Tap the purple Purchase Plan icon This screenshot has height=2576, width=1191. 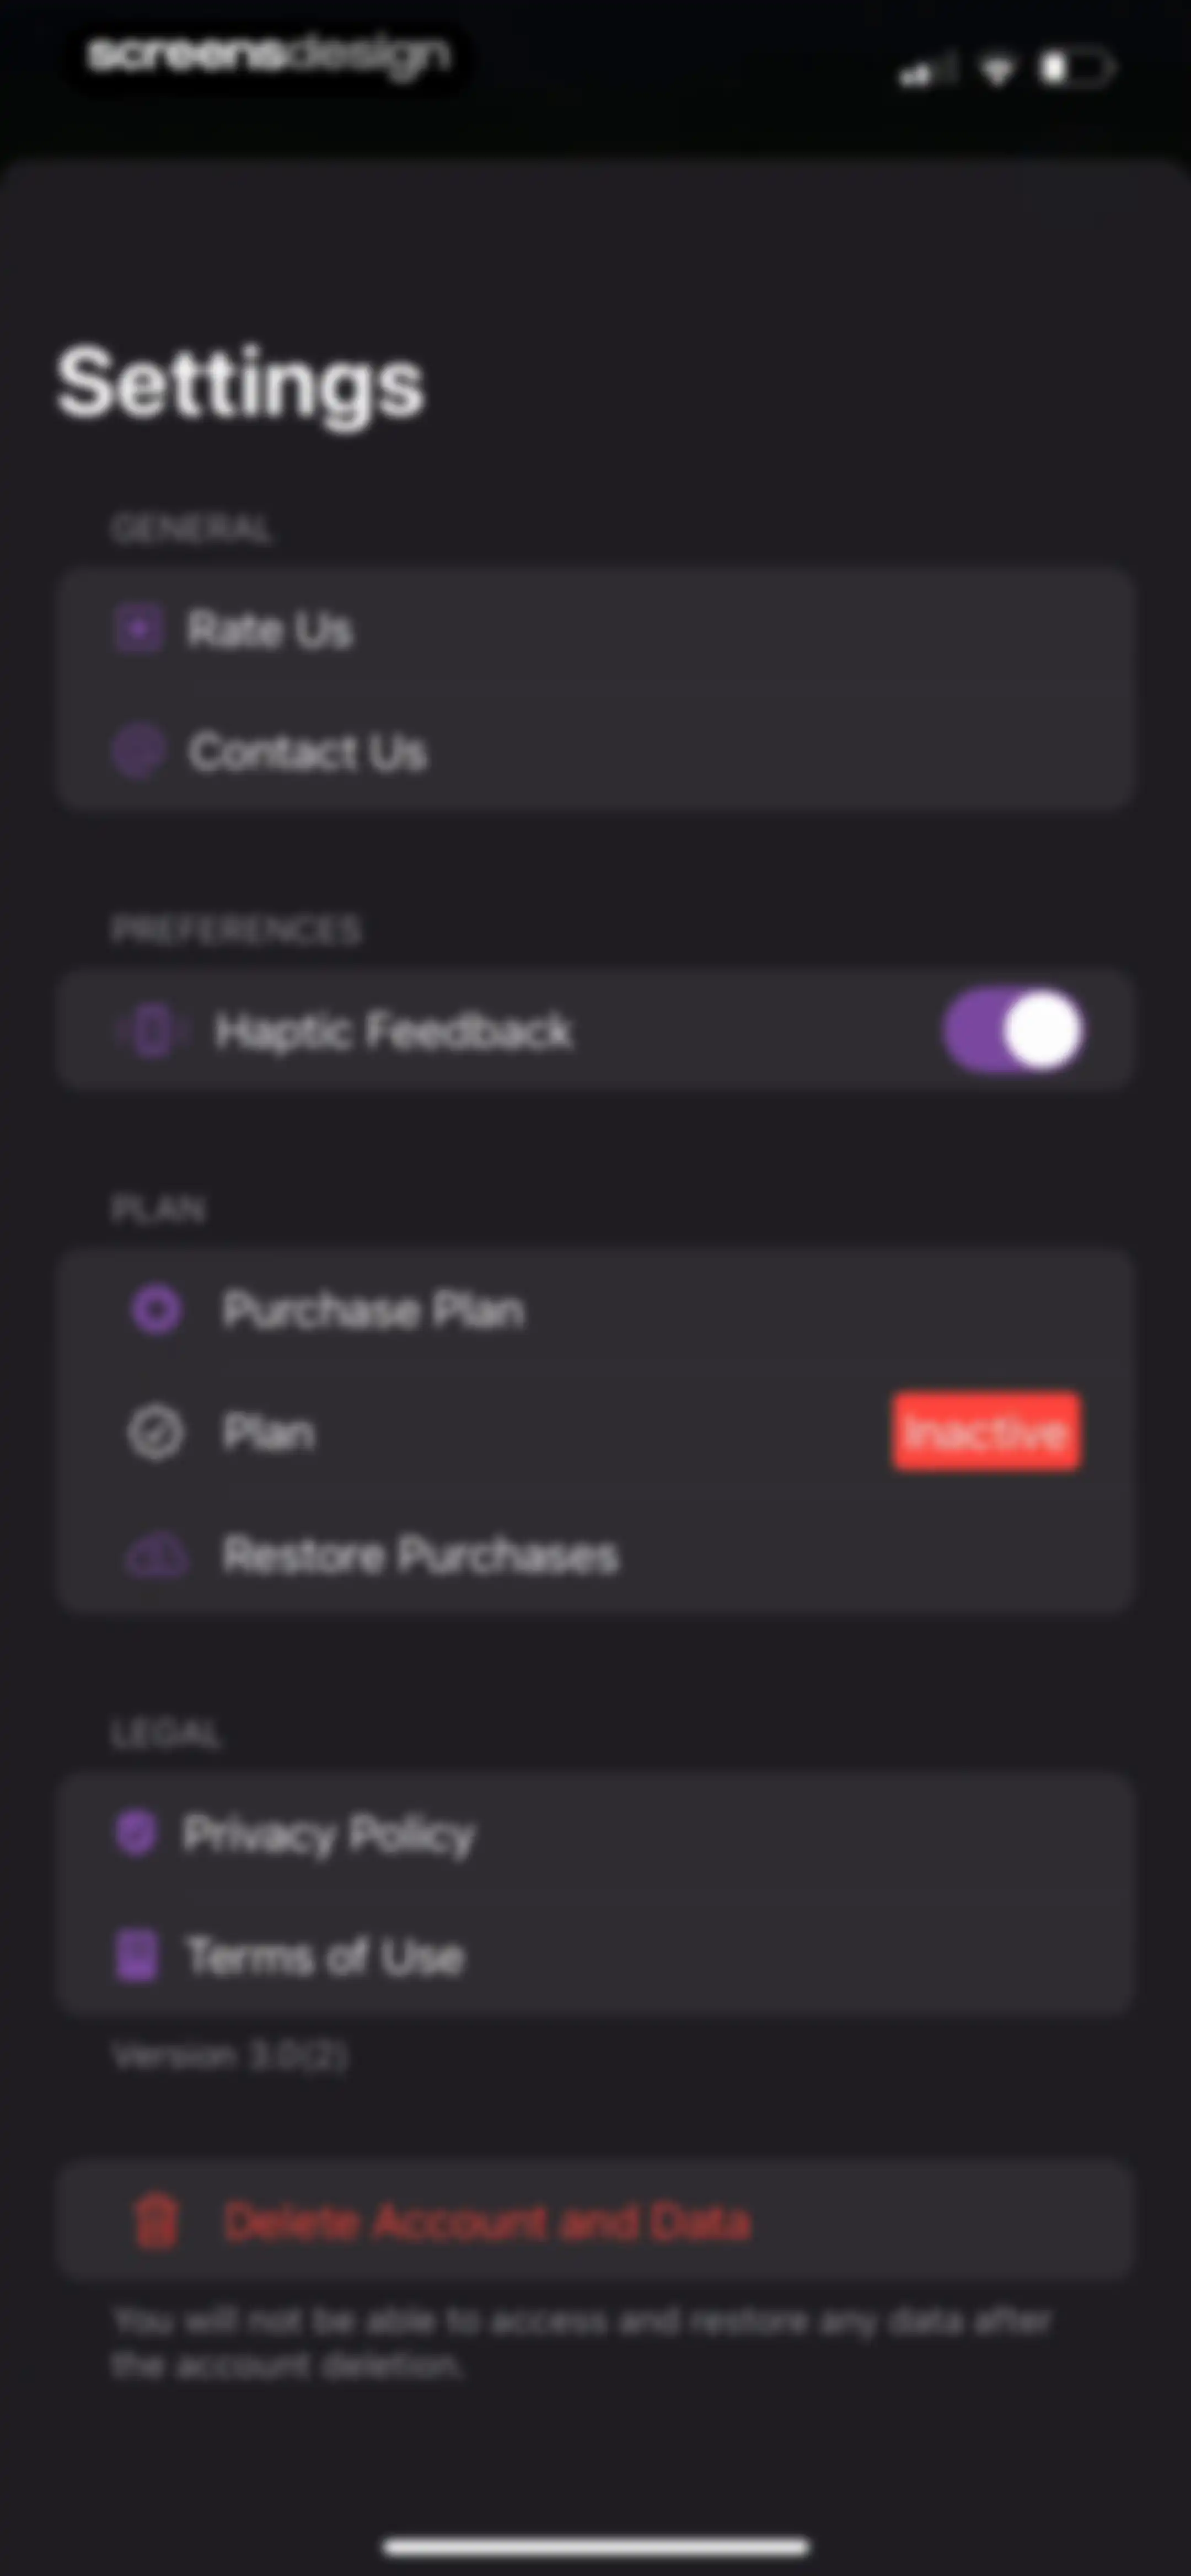(156, 1309)
